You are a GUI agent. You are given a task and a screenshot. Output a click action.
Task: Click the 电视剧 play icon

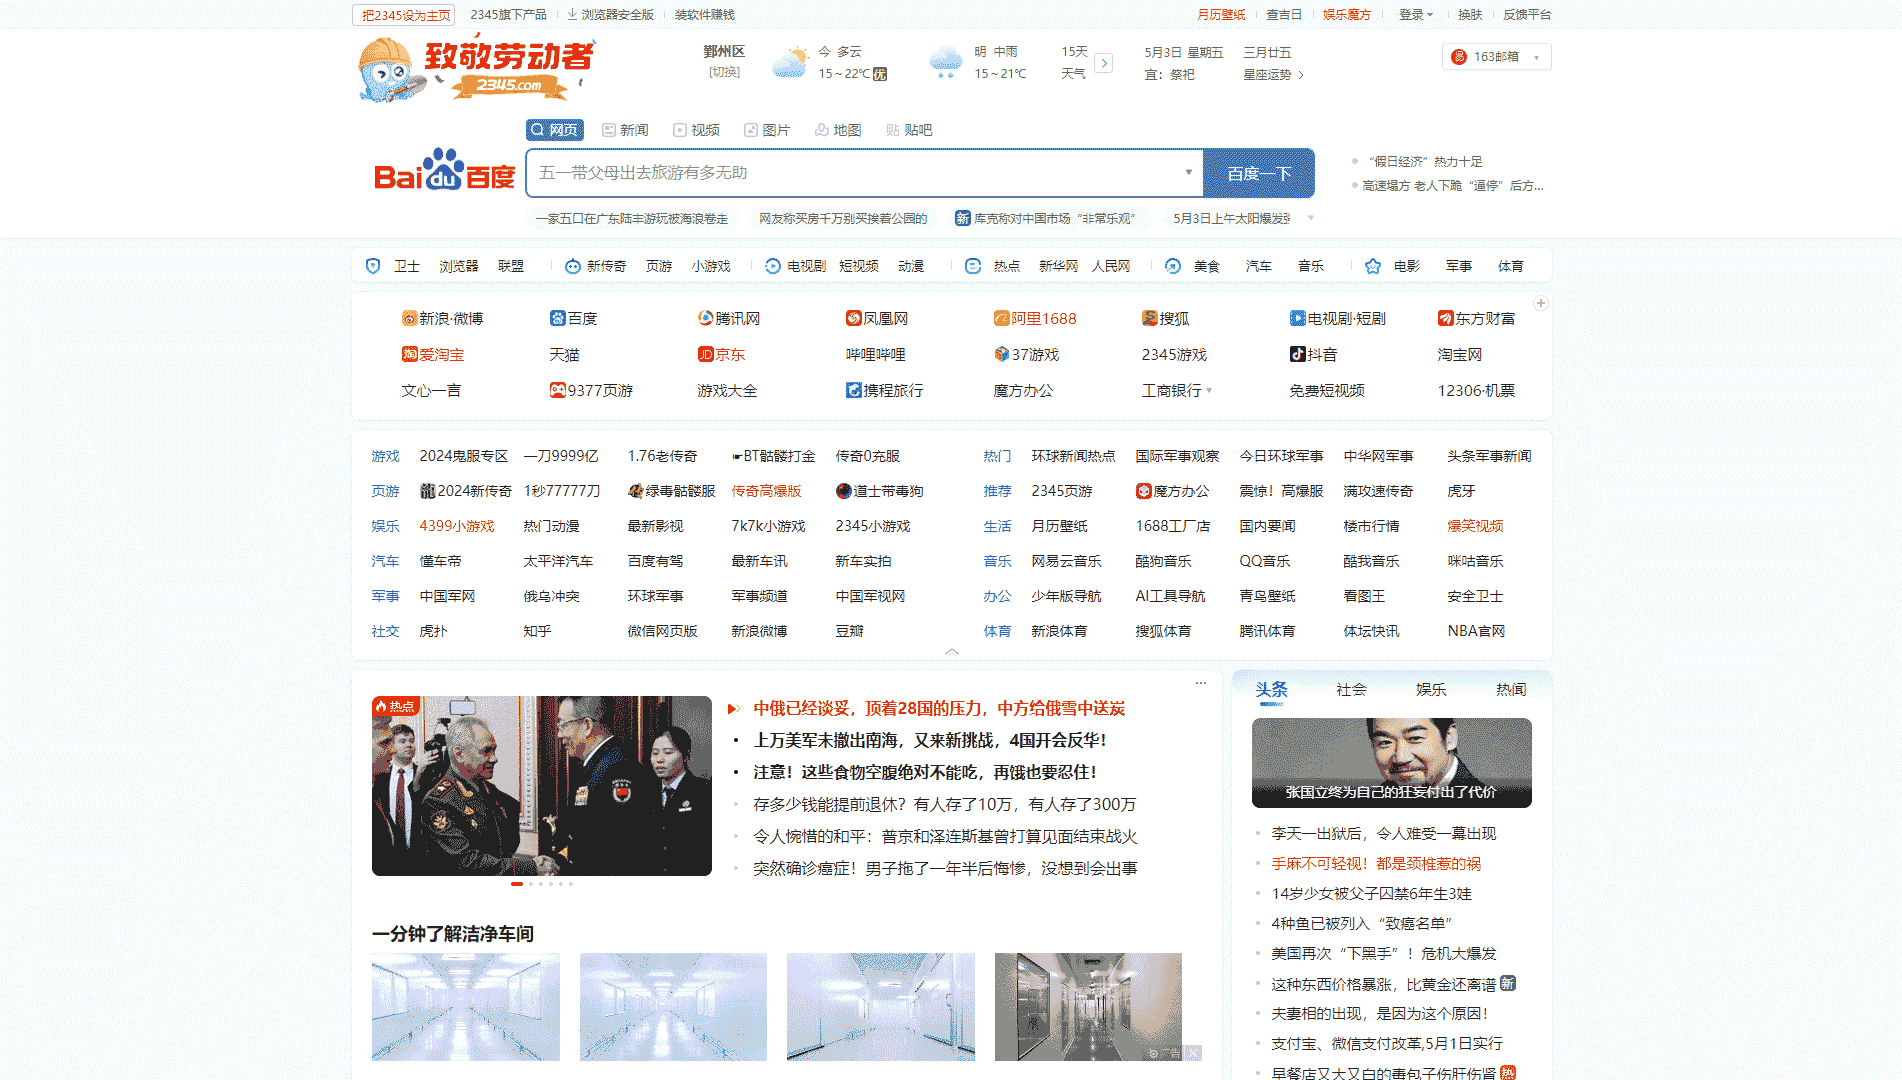pyautogui.click(x=773, y=266)
